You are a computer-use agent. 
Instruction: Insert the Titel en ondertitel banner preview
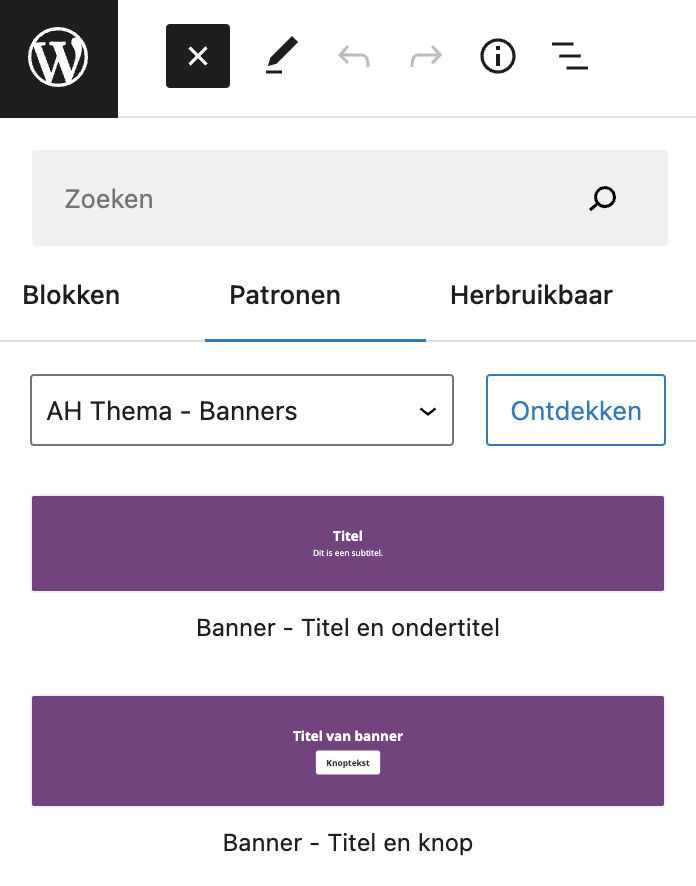(348, 544)
